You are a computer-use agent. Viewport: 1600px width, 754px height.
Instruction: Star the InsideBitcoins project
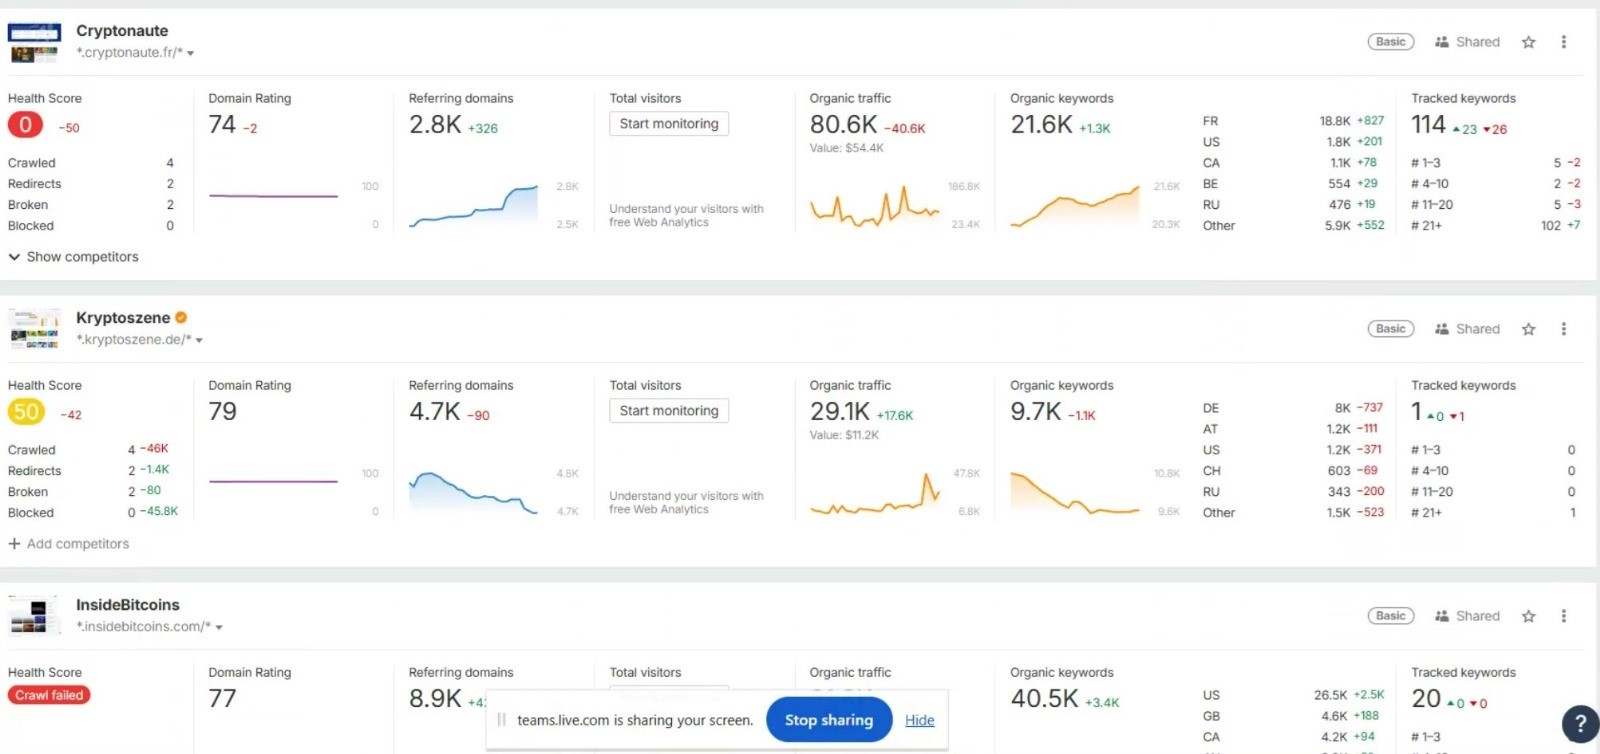click(1528, 616)
